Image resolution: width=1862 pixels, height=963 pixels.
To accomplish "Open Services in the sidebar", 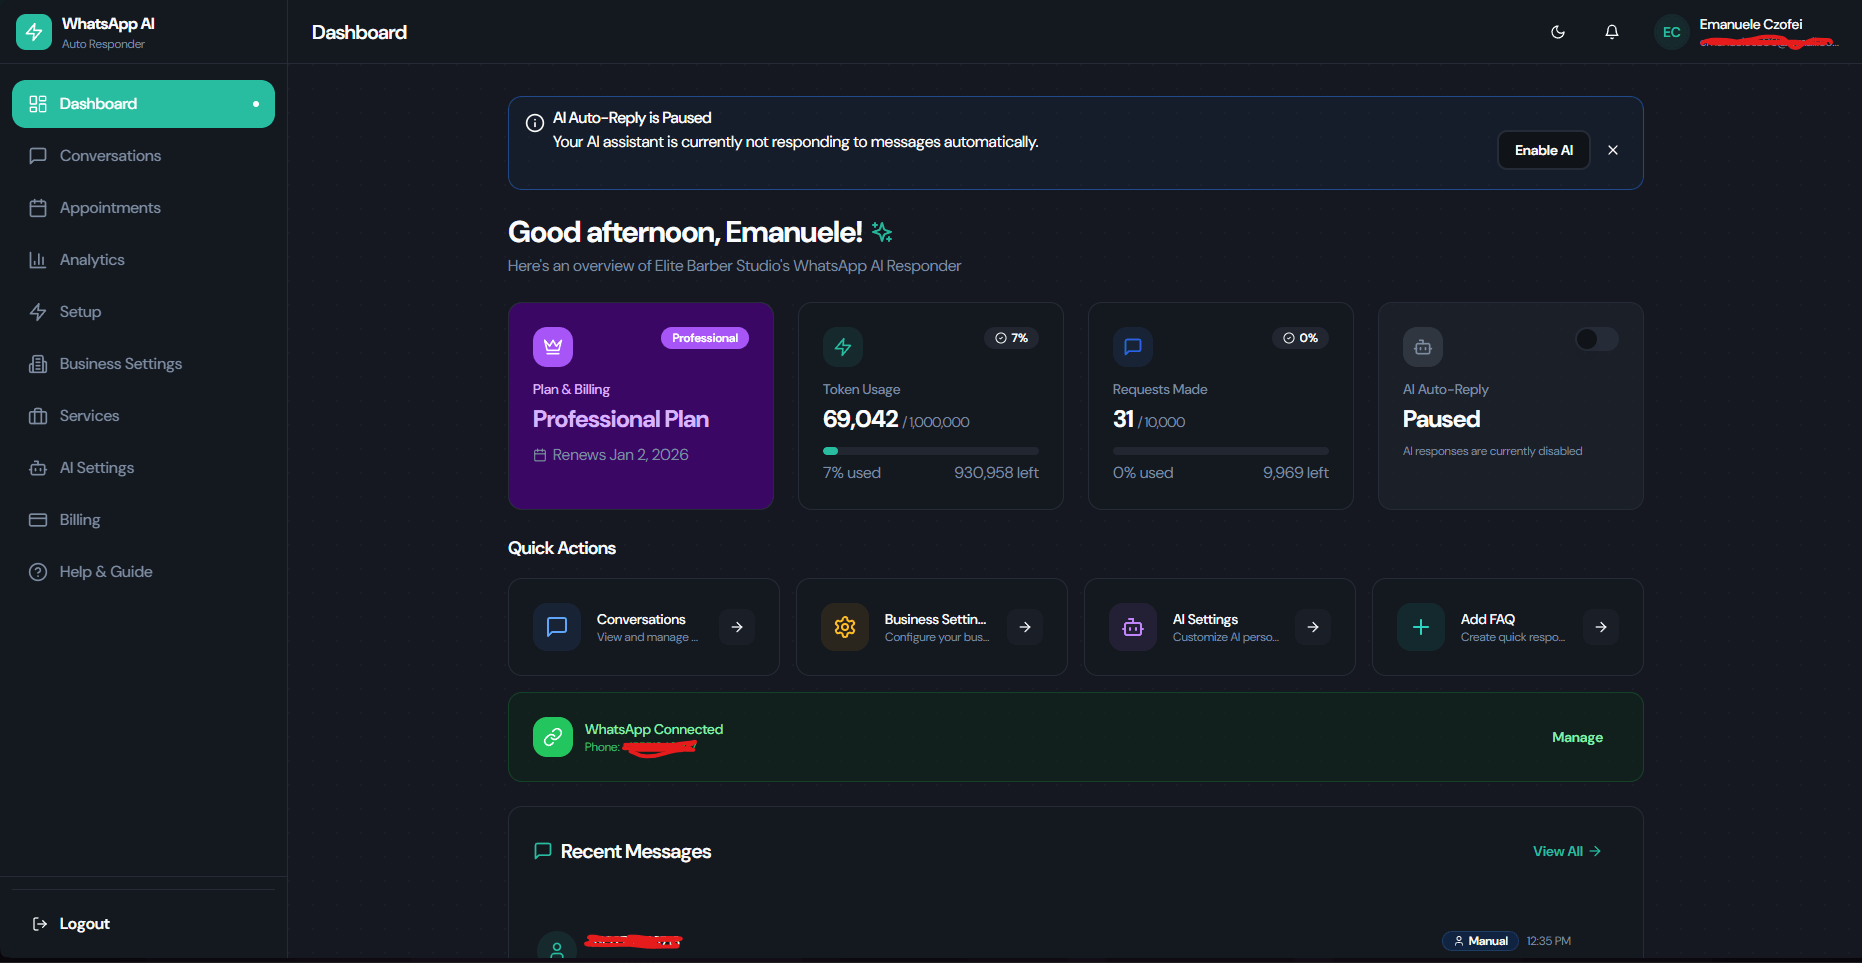I will 143,416.
